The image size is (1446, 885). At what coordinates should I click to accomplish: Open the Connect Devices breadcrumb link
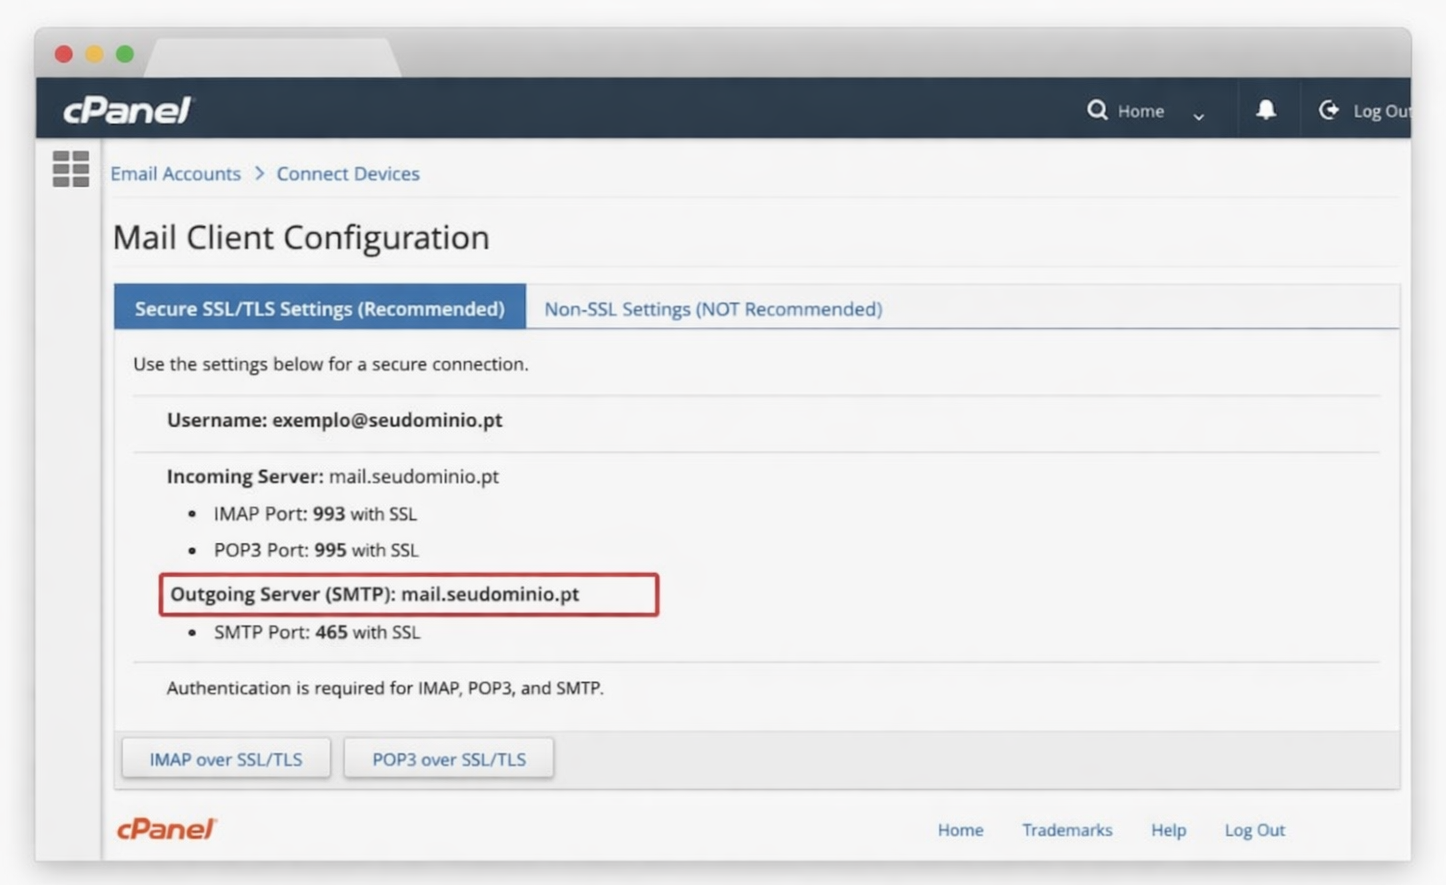[348, 174]
